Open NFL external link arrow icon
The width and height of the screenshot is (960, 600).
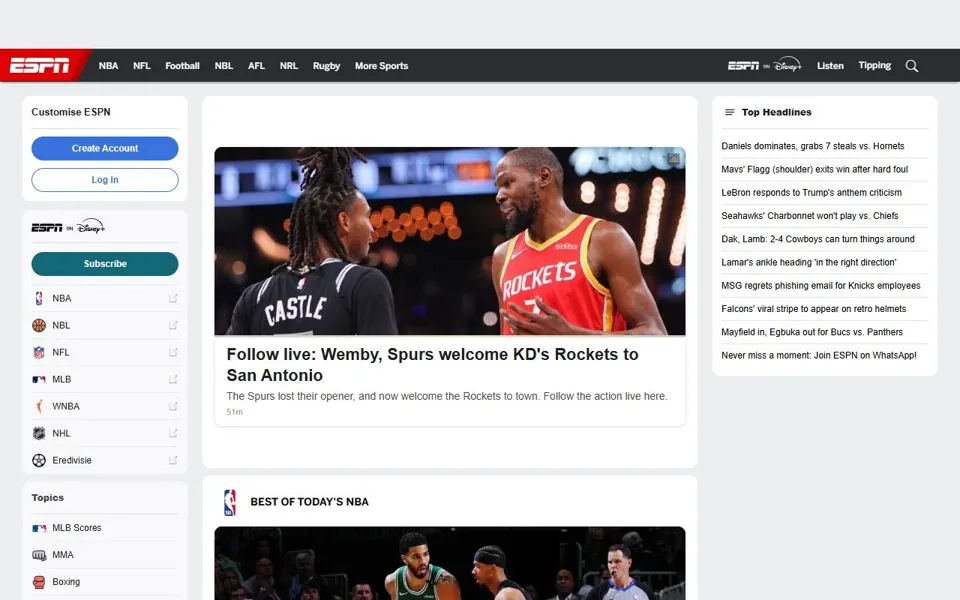tap(173, 352)
